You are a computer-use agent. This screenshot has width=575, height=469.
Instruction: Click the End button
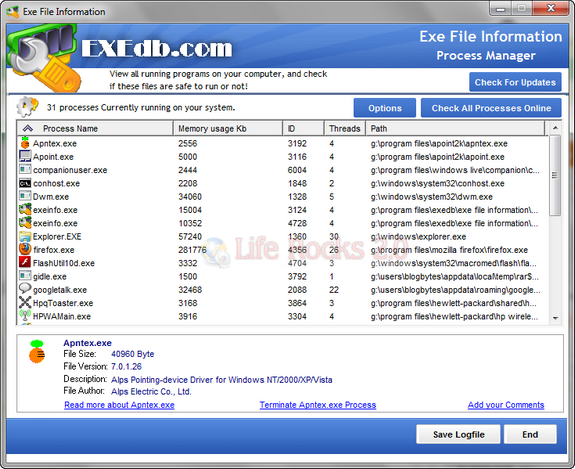530,435
